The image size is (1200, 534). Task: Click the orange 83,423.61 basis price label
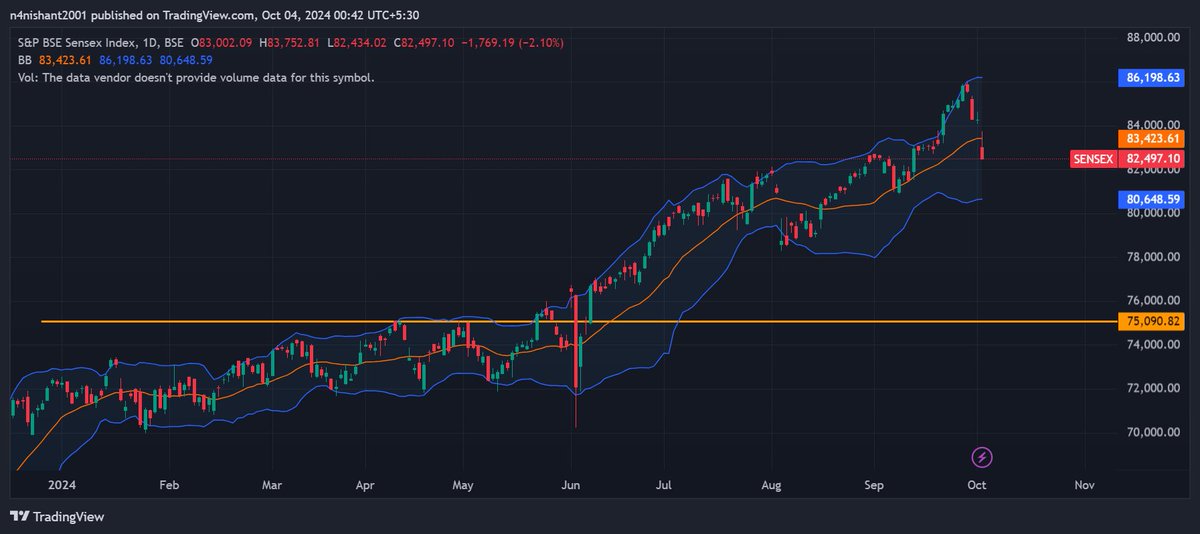pyautogui.click(x=1152, y=139)
